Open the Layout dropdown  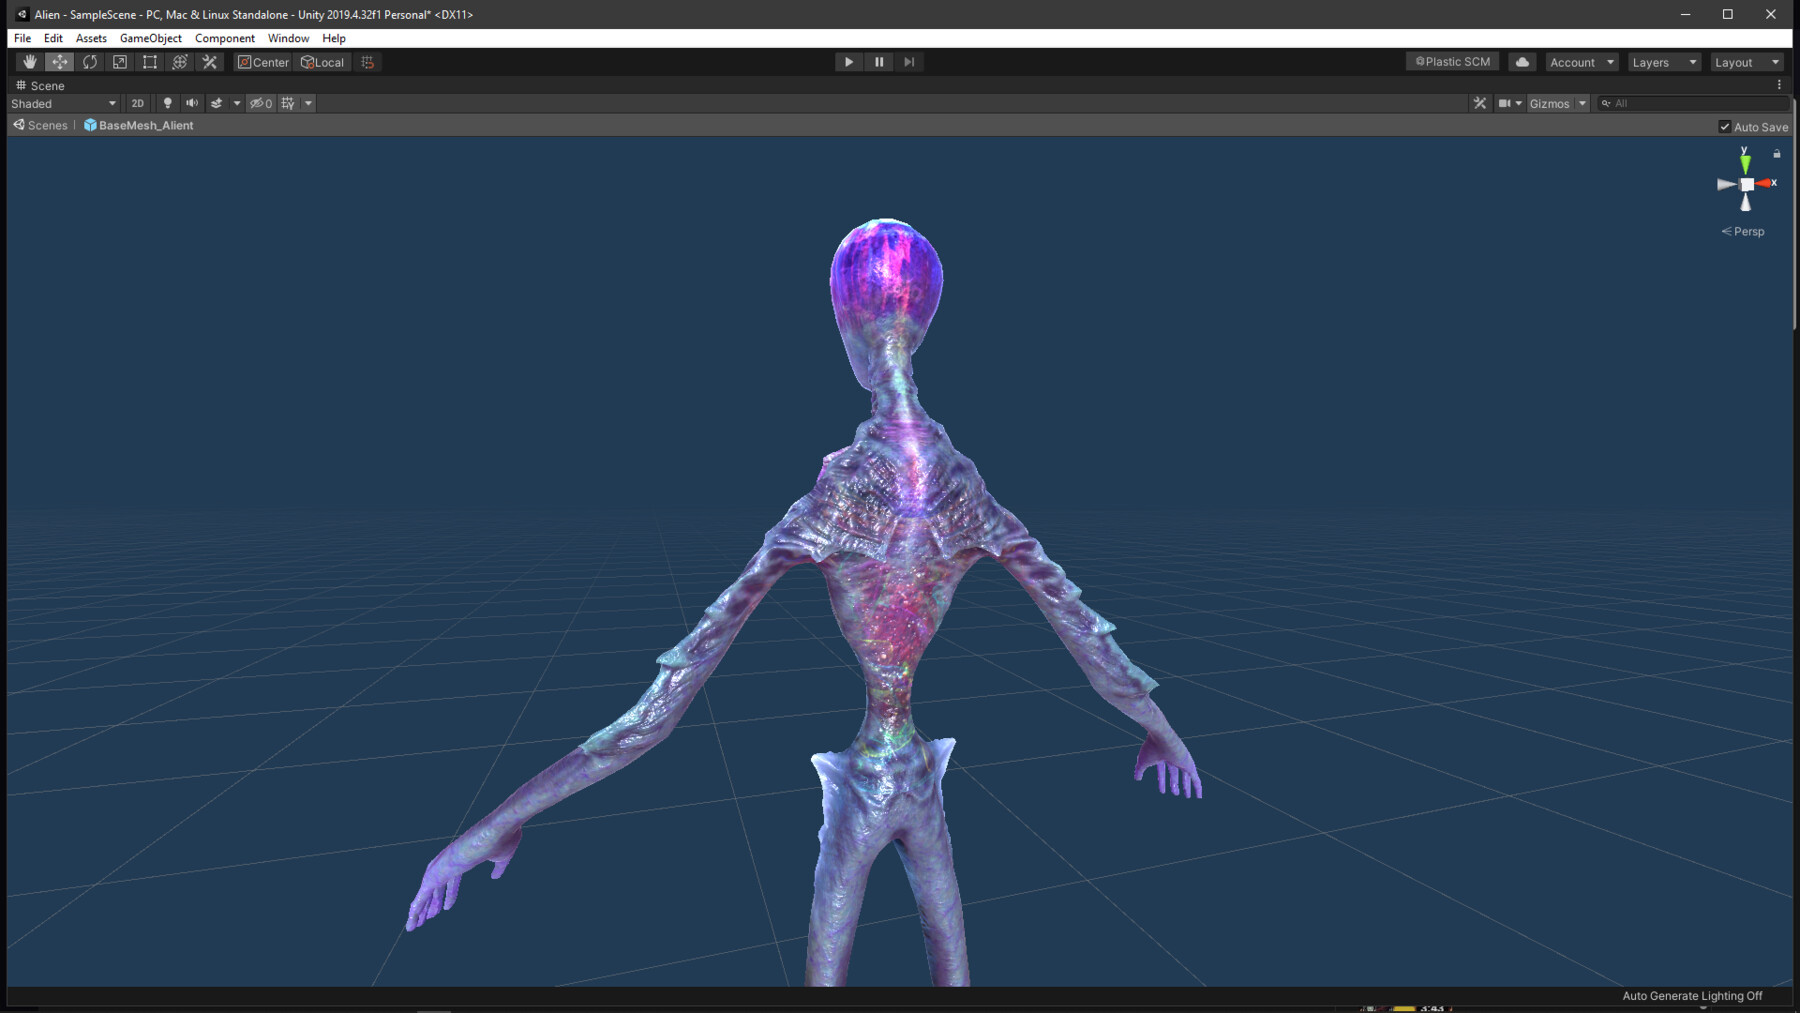pyautogui.click(x=1746, y=61)
